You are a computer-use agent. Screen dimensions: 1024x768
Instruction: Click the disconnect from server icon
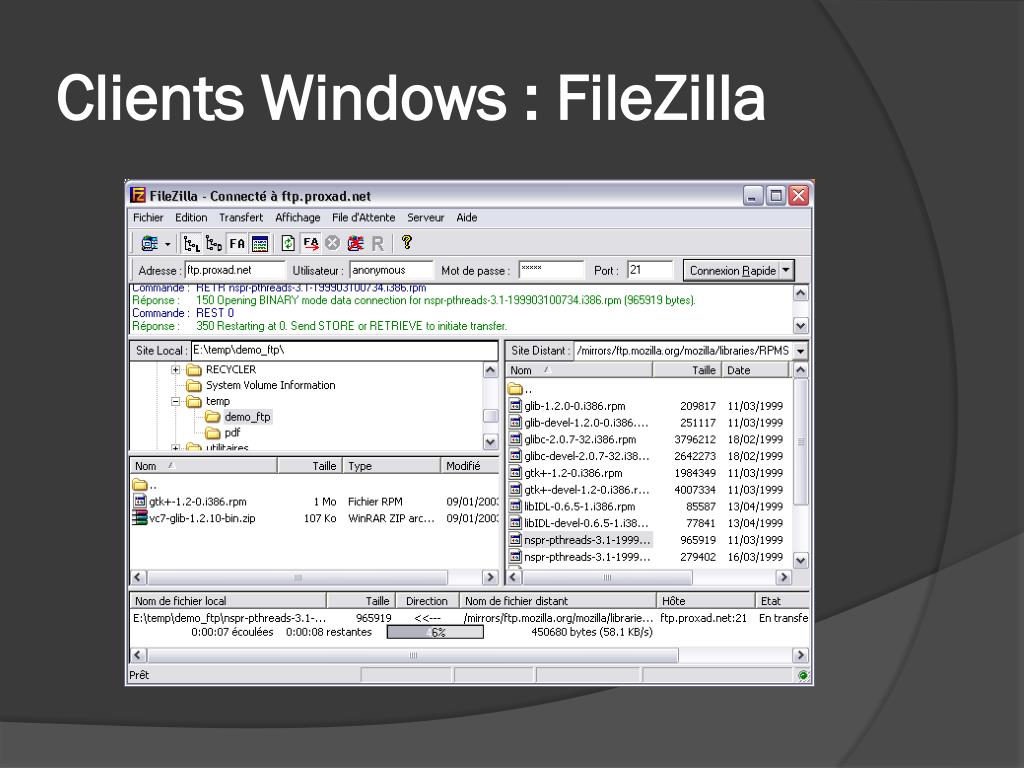point(355,244)
